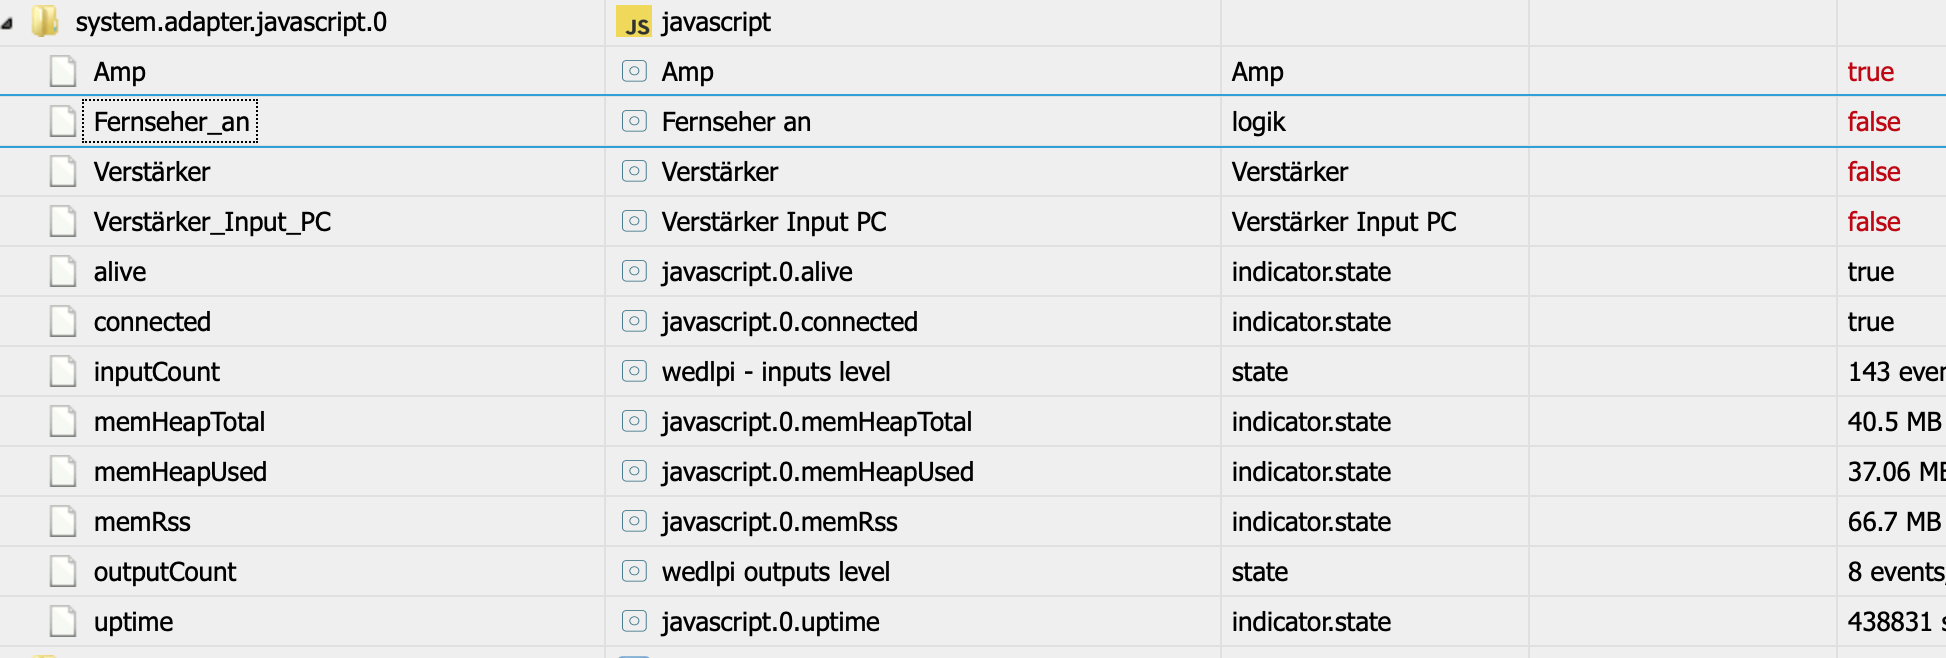1946x658 pixels.
Task: Select the Fernseher_an tree item
Action: pos(171,122)
